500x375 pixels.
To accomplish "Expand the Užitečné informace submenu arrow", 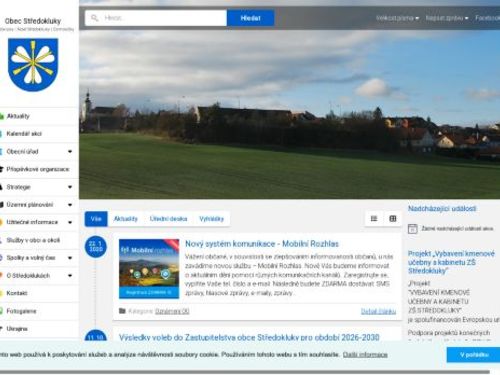I will [x=70, y=222].
